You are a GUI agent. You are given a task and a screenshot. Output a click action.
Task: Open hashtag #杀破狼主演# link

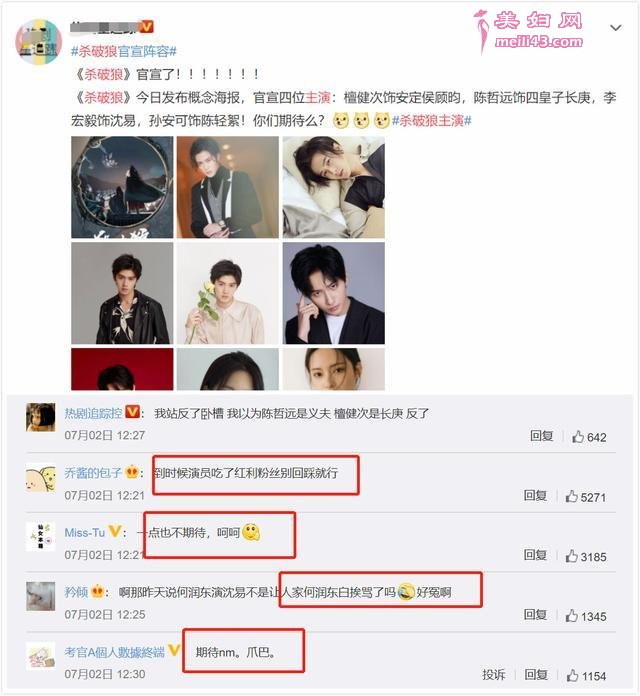click(431, 121)
